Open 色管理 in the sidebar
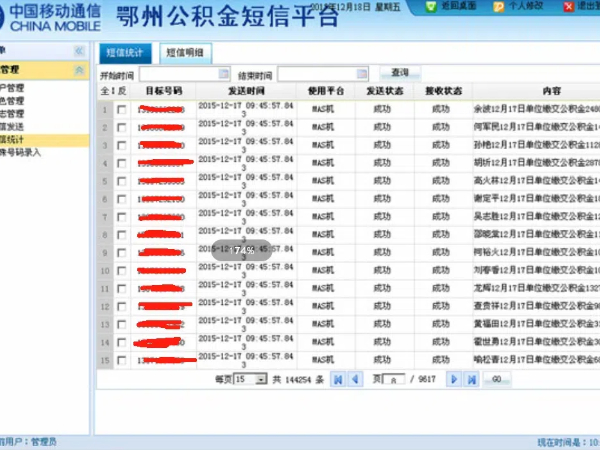The height and width of the screenshot is (450, 600). point(12,101)
